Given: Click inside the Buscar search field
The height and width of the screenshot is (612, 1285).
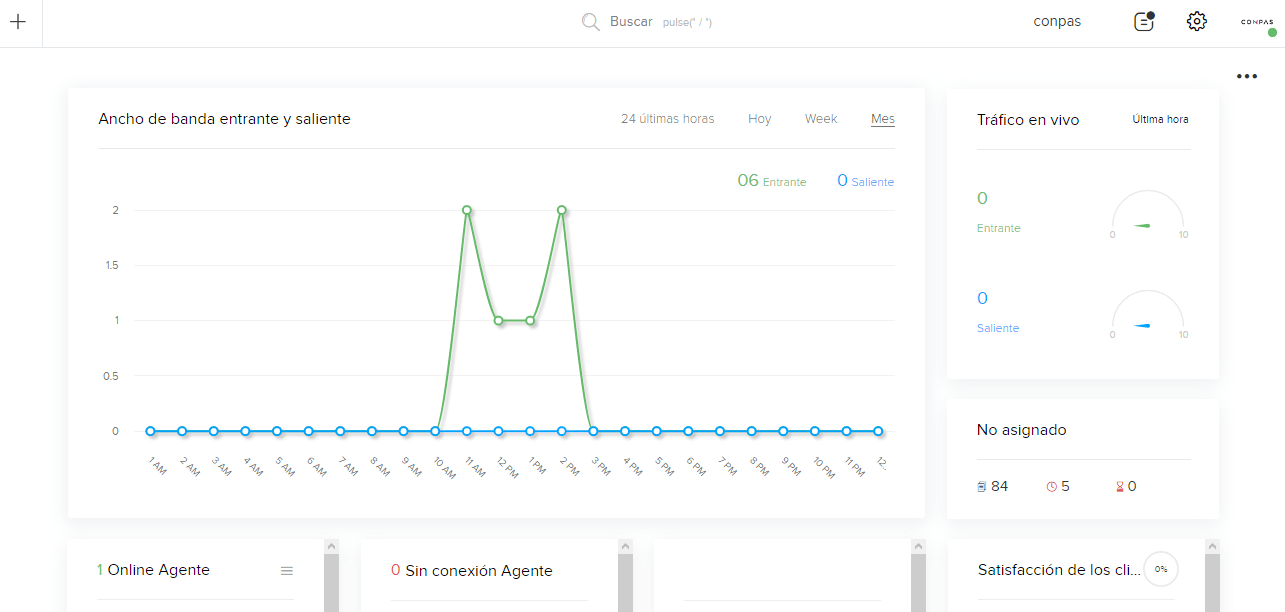Looking at the screenshot, I should [660, 22].
